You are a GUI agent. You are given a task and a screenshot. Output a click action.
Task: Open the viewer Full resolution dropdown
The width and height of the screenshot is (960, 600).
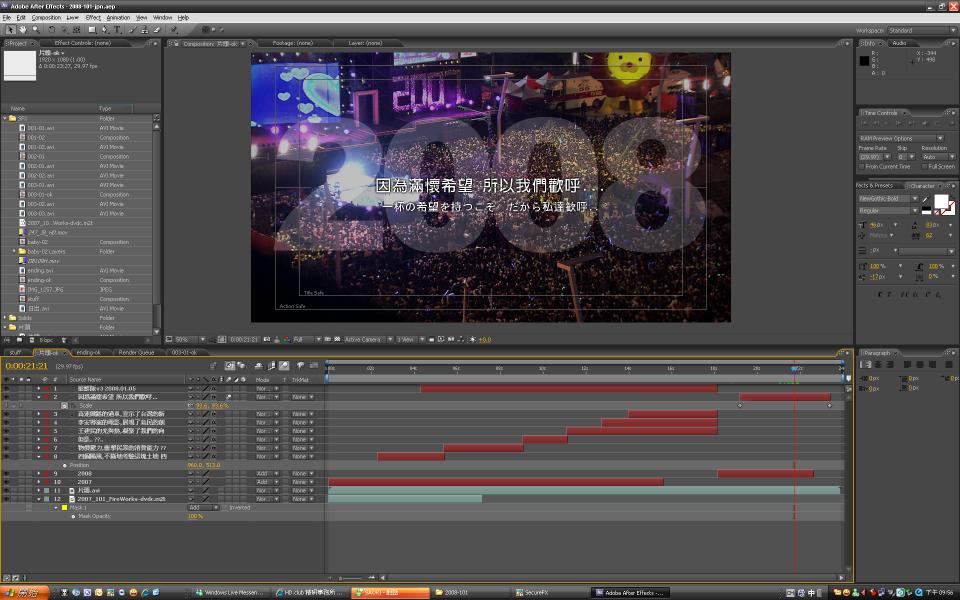tap(300, 339)
